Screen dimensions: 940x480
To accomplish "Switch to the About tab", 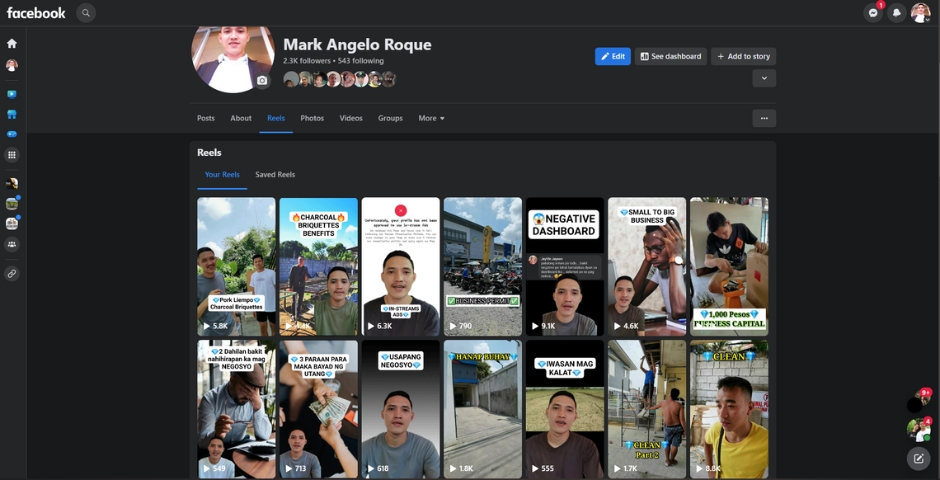I will [x=241, y=118].
